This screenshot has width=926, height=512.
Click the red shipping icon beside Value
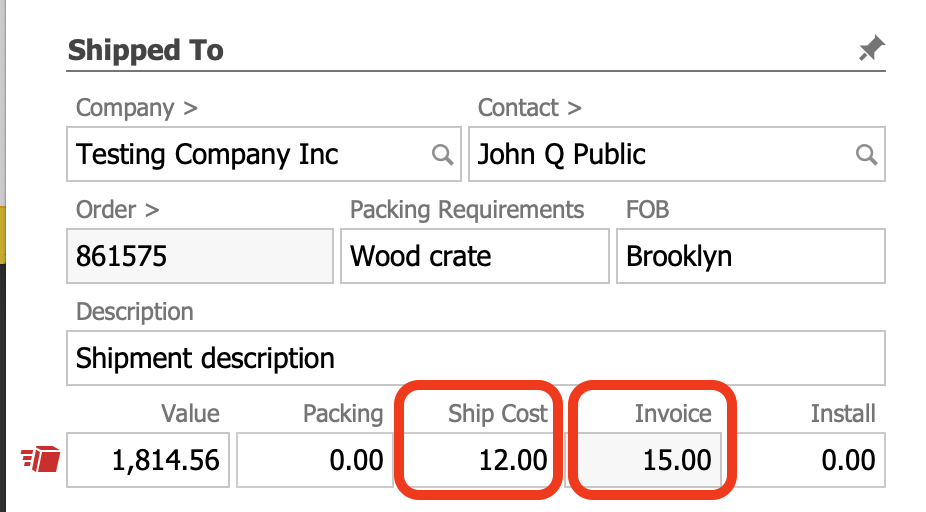click(41, 459)
